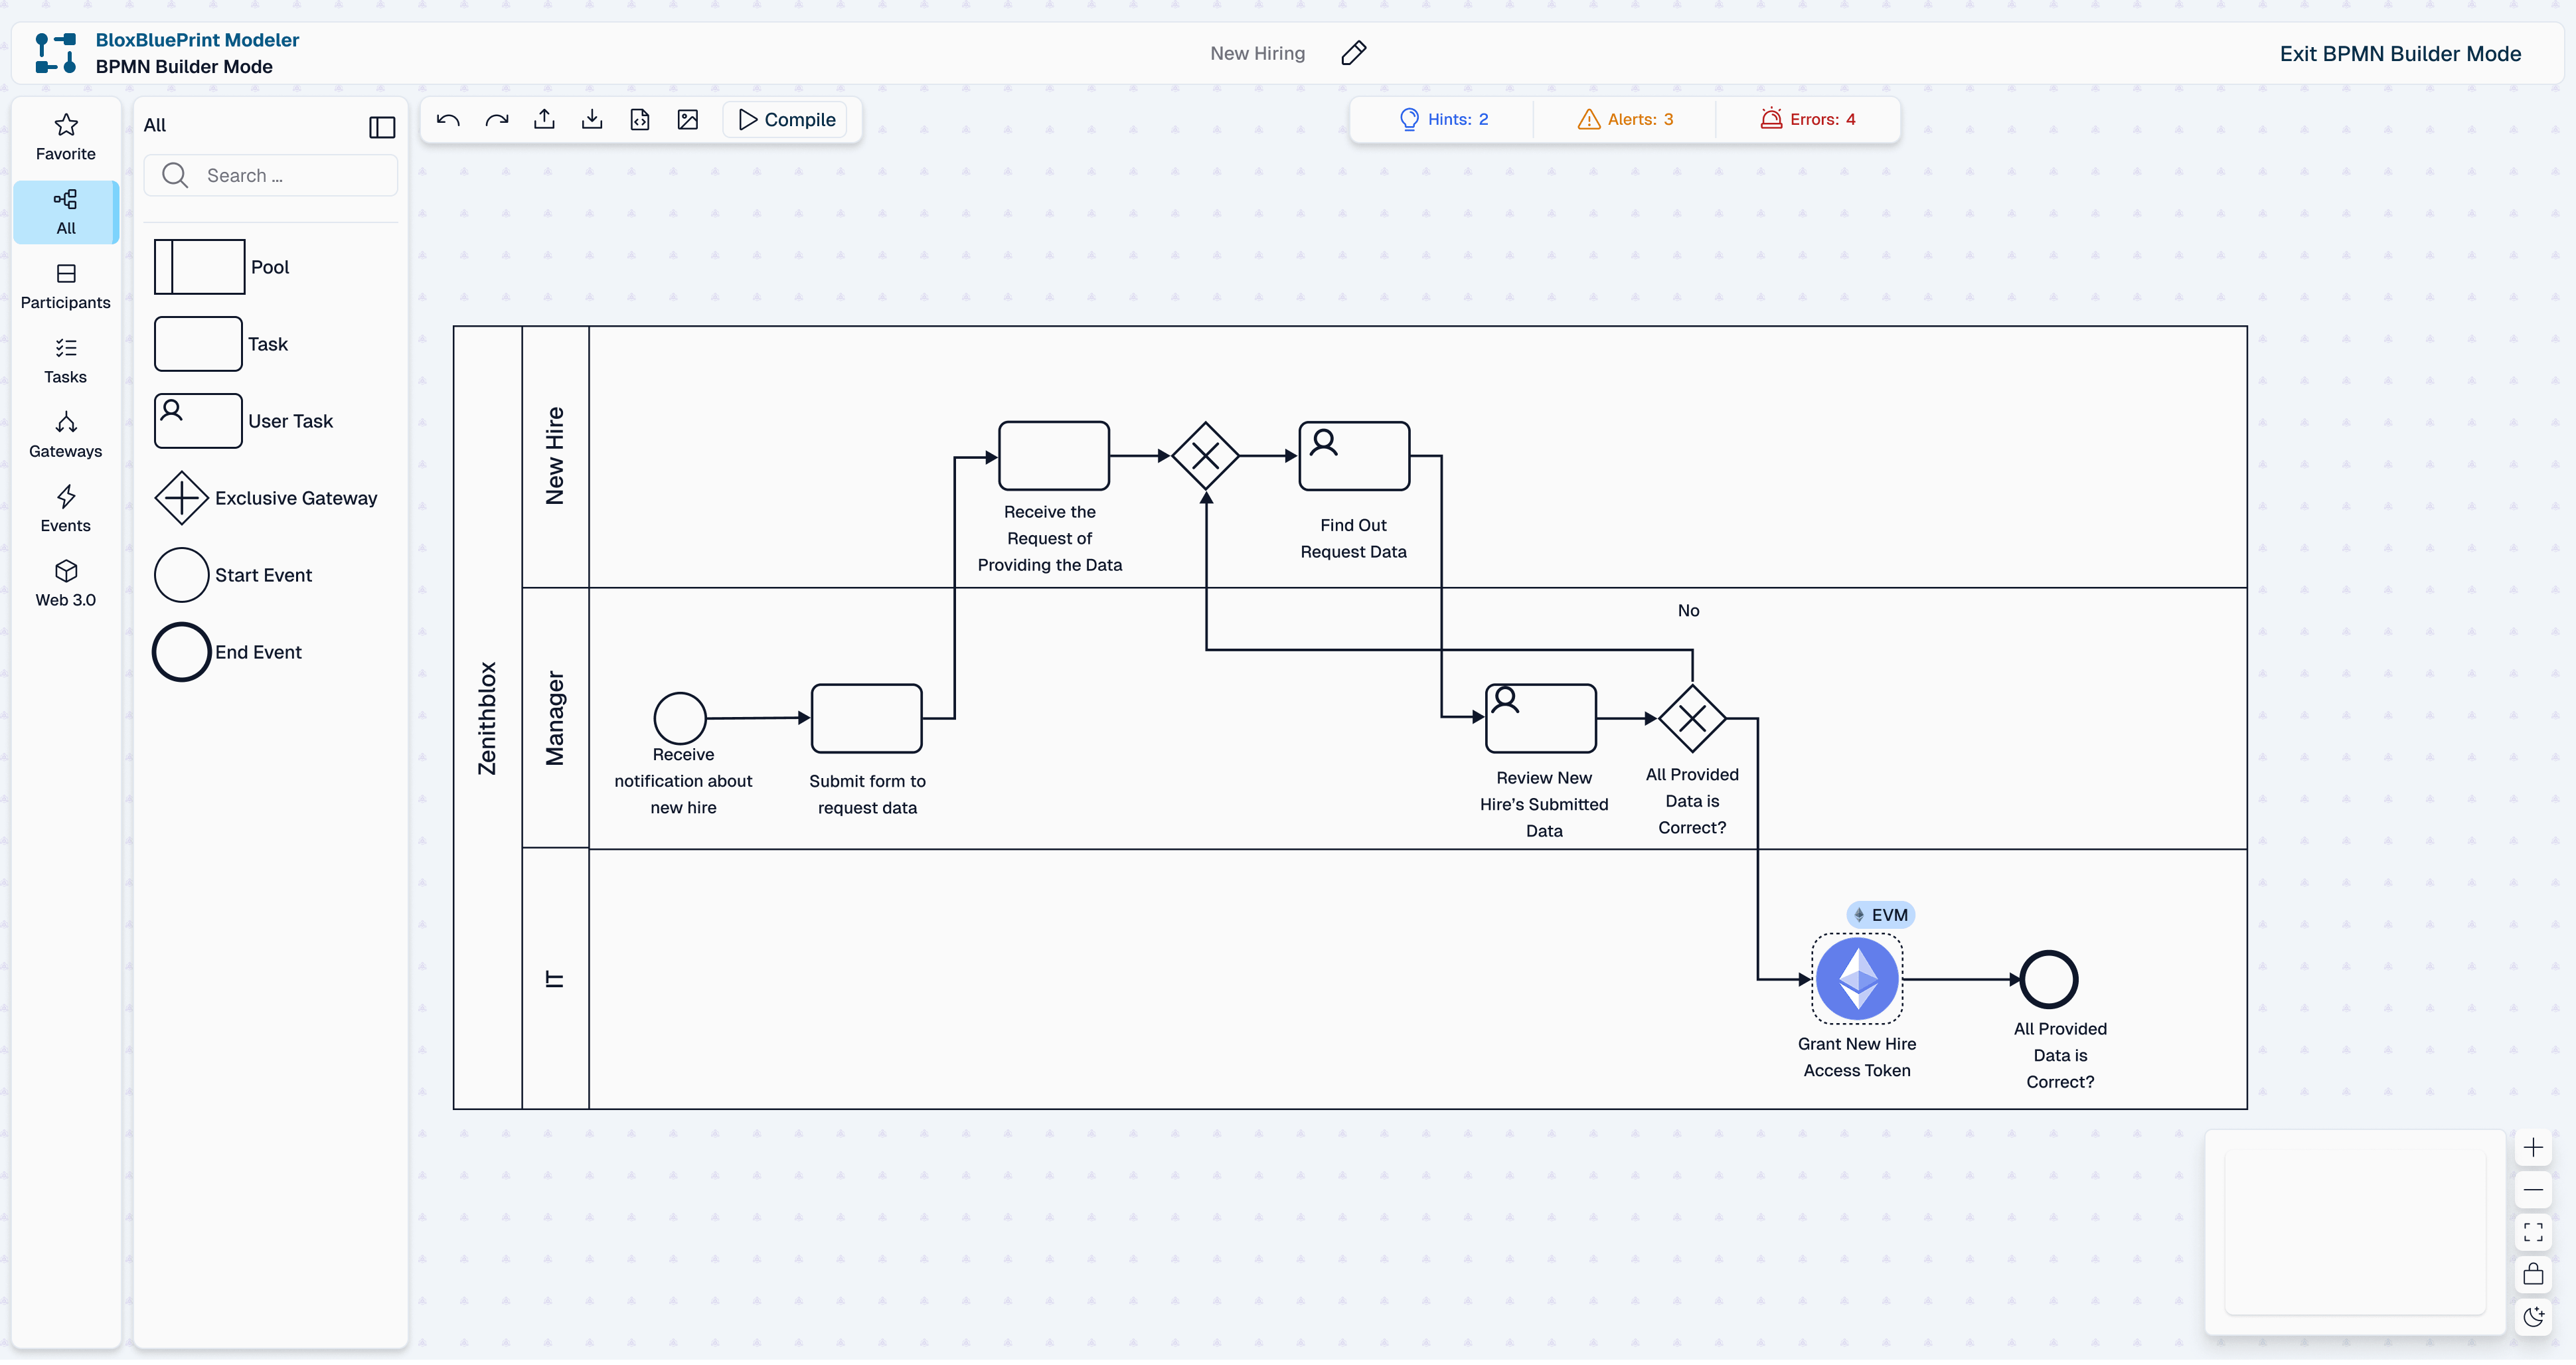Viewport: 2576px width, 1365px height.
Task: Run the Compile button
Action: (x=786, y=120)
